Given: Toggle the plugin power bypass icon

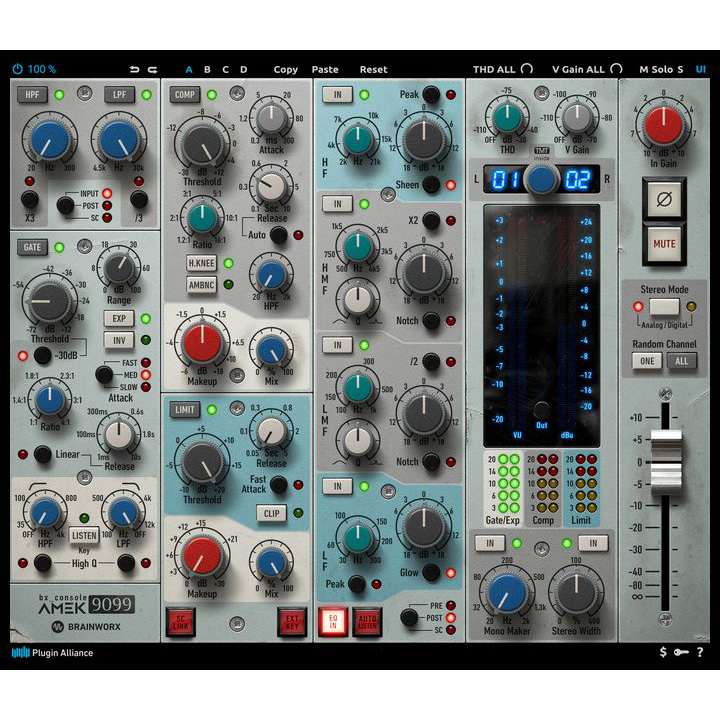Looking at the screenshot, I should tap(17, 69).
